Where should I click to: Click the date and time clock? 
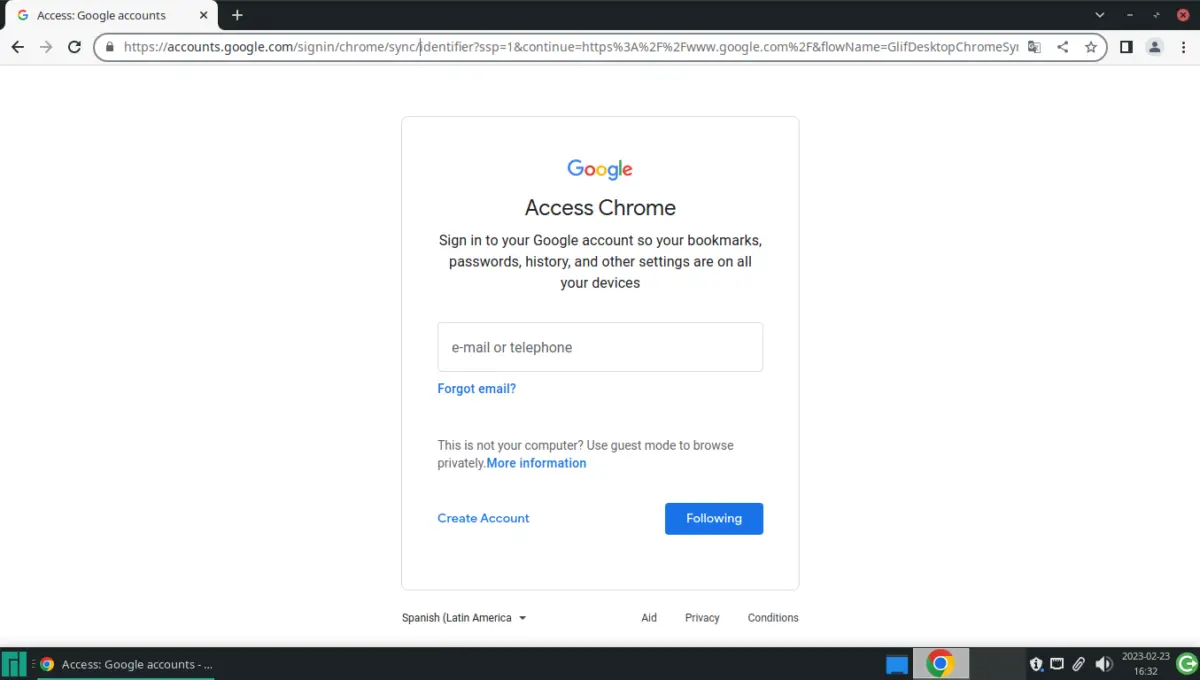click(x=1146, y=664)
